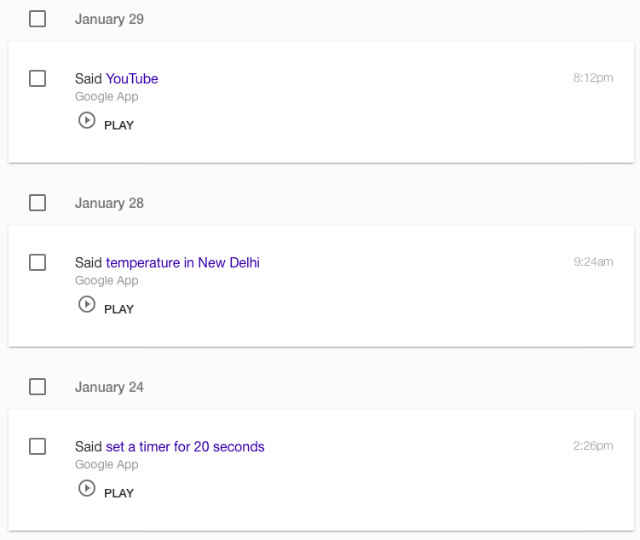Click the play circle icon for New Delhi temperature recording
The width and height of the screenshot is (640, 540).
pos(87,304)
